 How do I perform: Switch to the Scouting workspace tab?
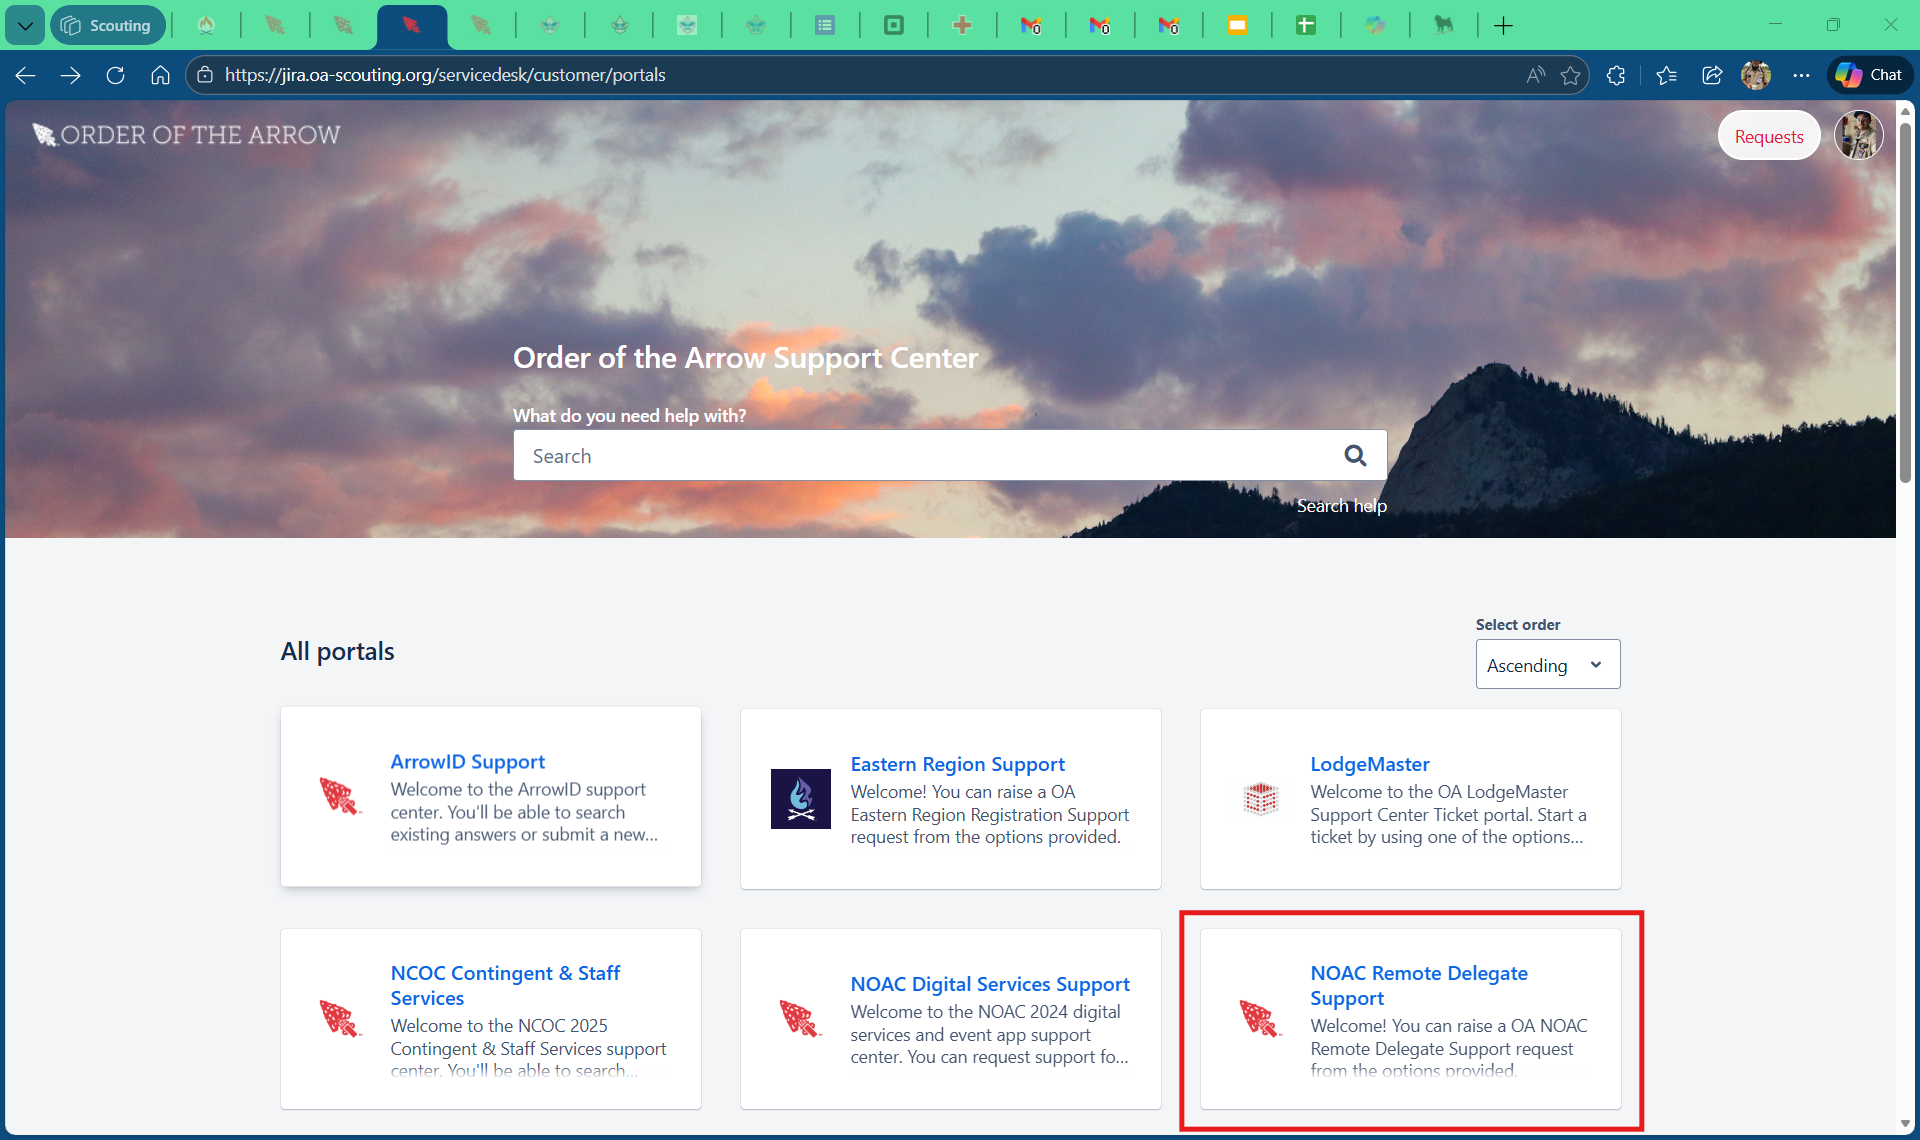(x=108, y=25)
